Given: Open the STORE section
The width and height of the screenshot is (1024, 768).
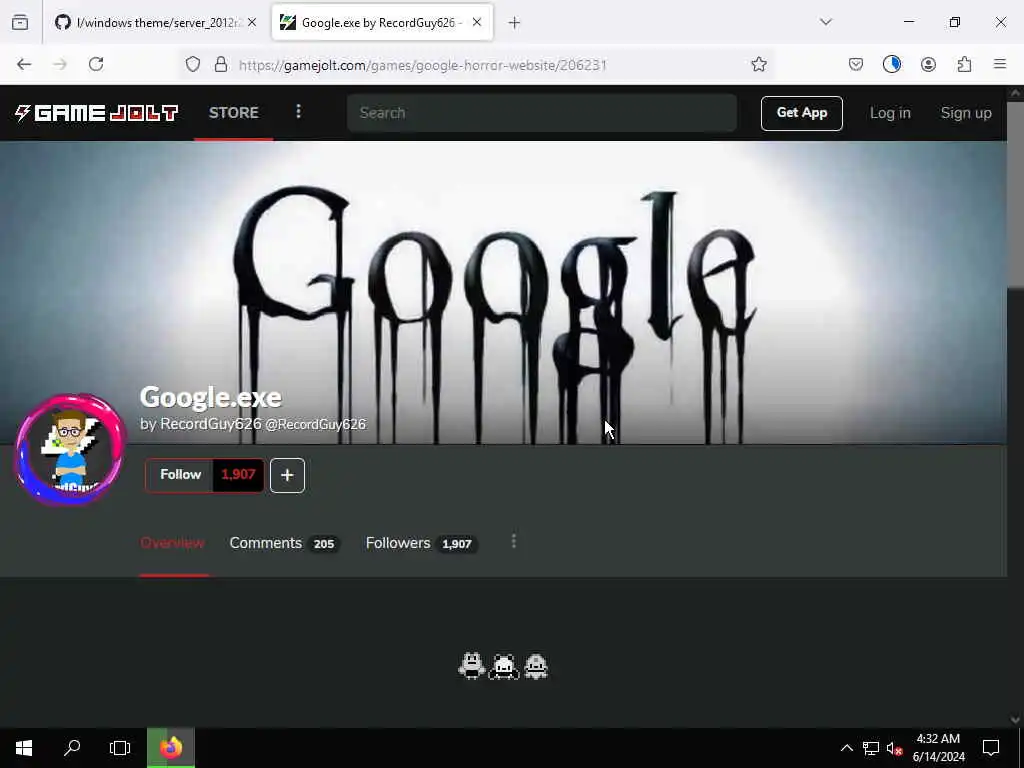Looking at the screenshot, I should tap(234, 113).
